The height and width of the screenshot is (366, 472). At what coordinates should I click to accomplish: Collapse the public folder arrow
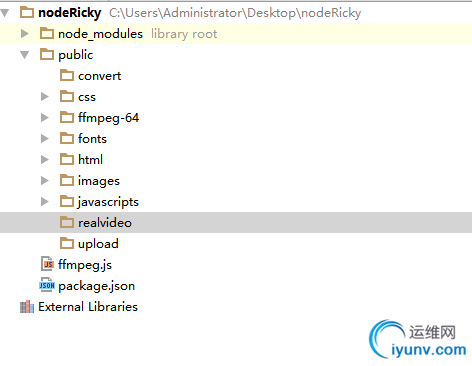25,55
